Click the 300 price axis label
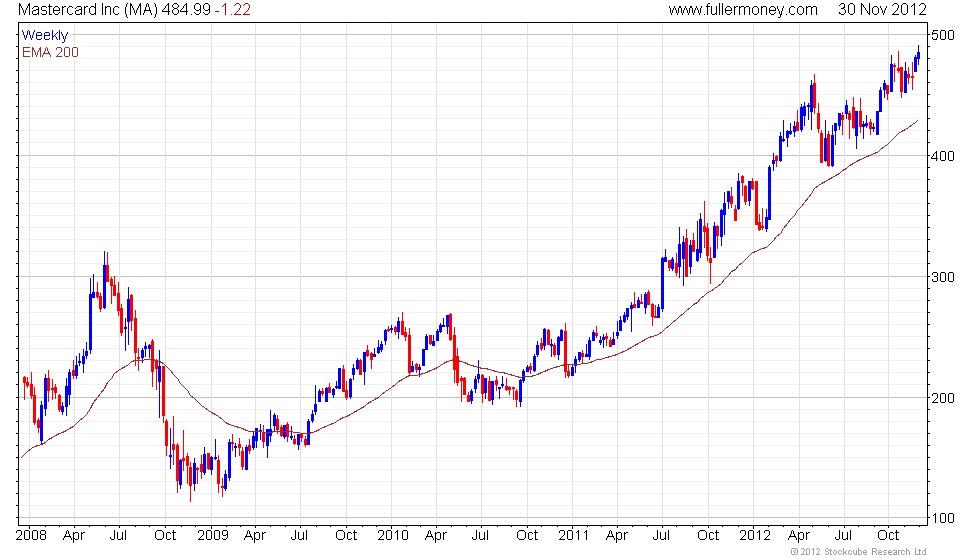This screenshot has width=980, height=560. [942, 277]
